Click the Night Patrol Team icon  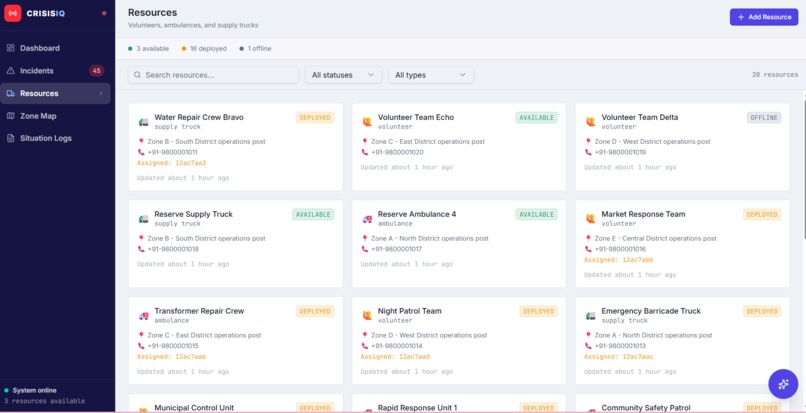[x=367, y=316]
